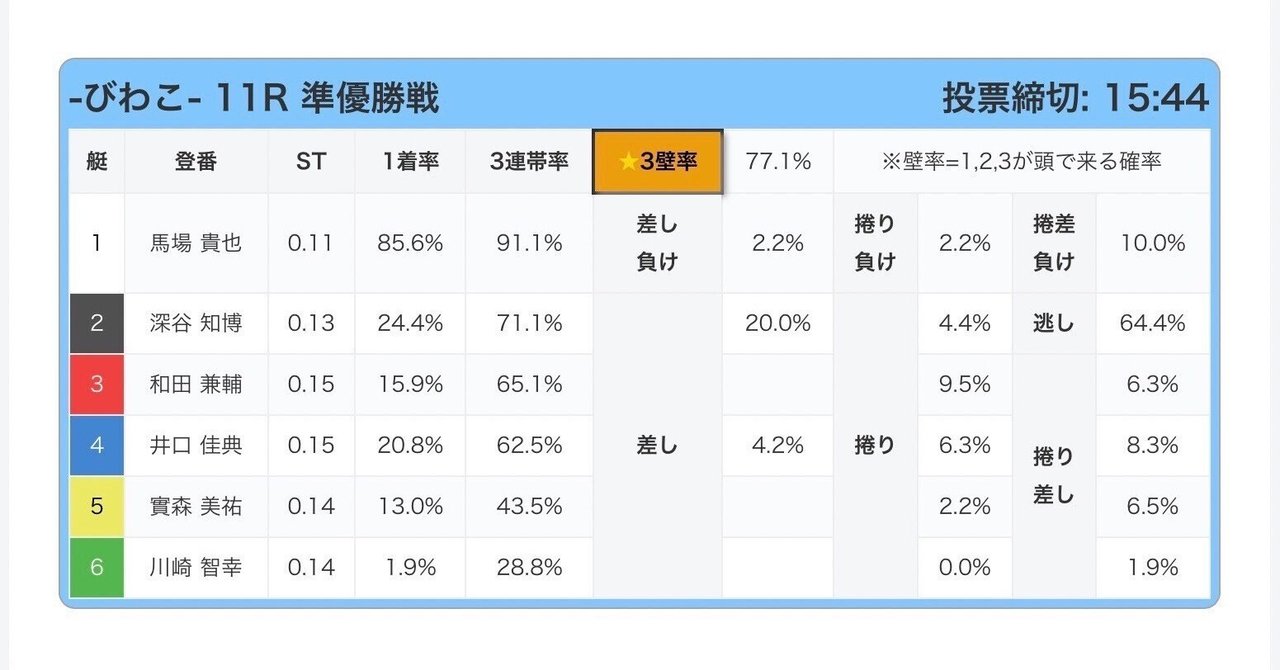Click the 登番 column header
The width and height of the screenshot is (1280, 670).
pyautogui.click(x=196, y=161)
